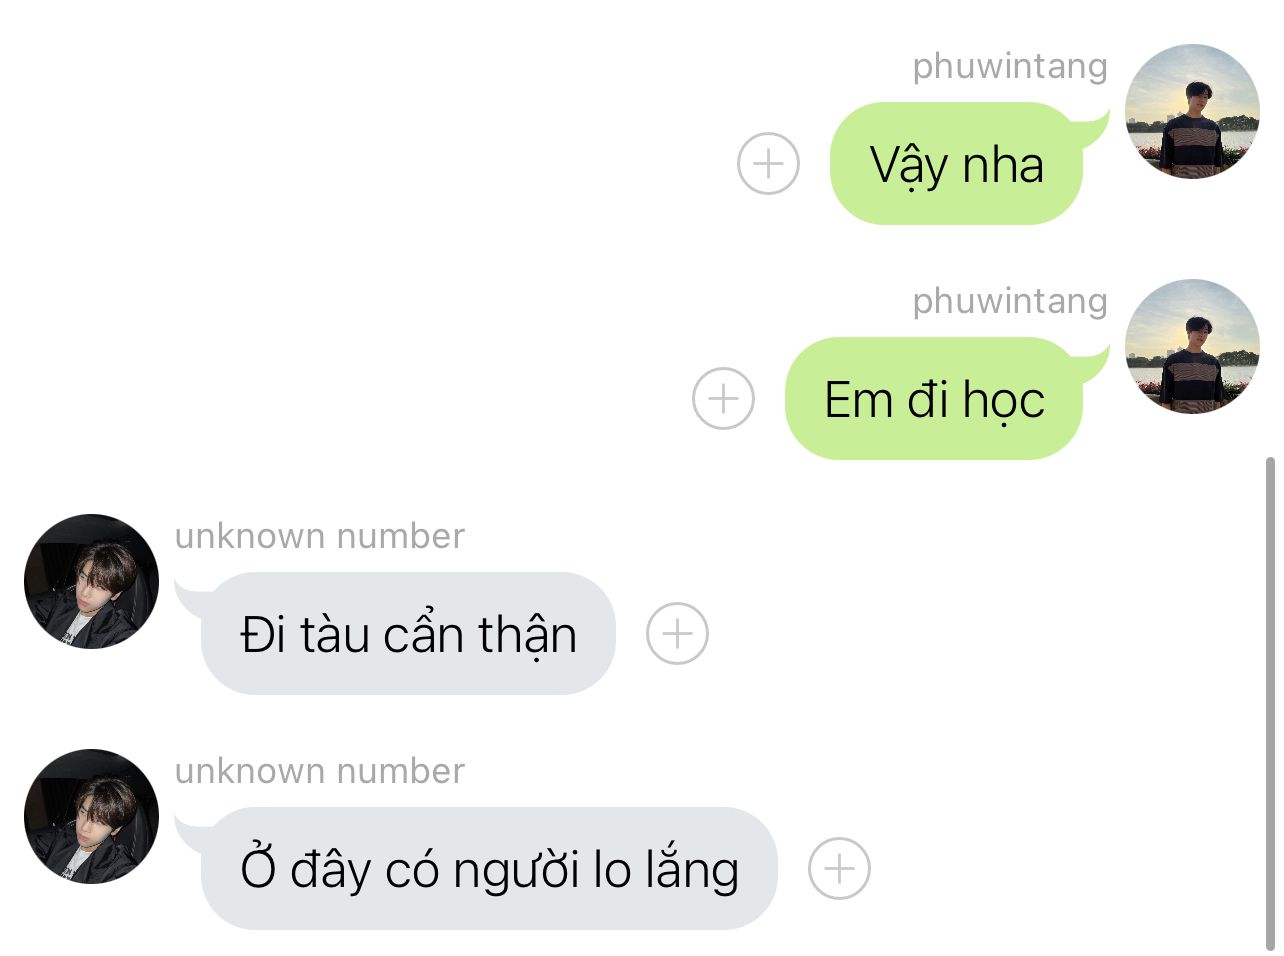This screenshot has width=1284, height=956.
Task: Open unknown number avatar beside last message
Action: point(91,816)
